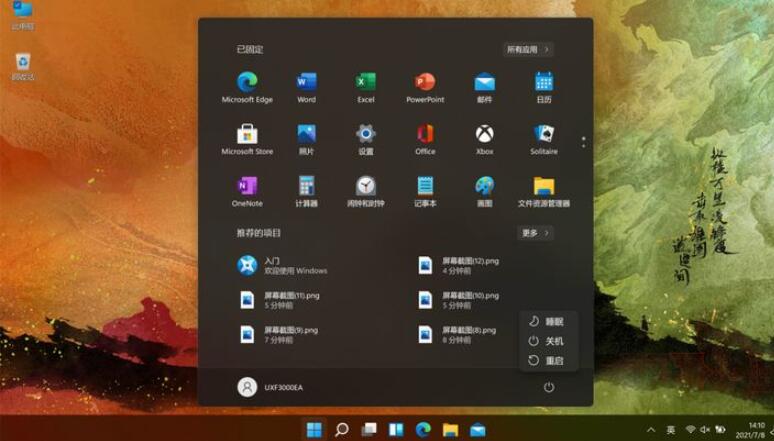Open Wi-Fi network settings in system tray
This screenshot has width=774, height=441.
pos(691,430)
